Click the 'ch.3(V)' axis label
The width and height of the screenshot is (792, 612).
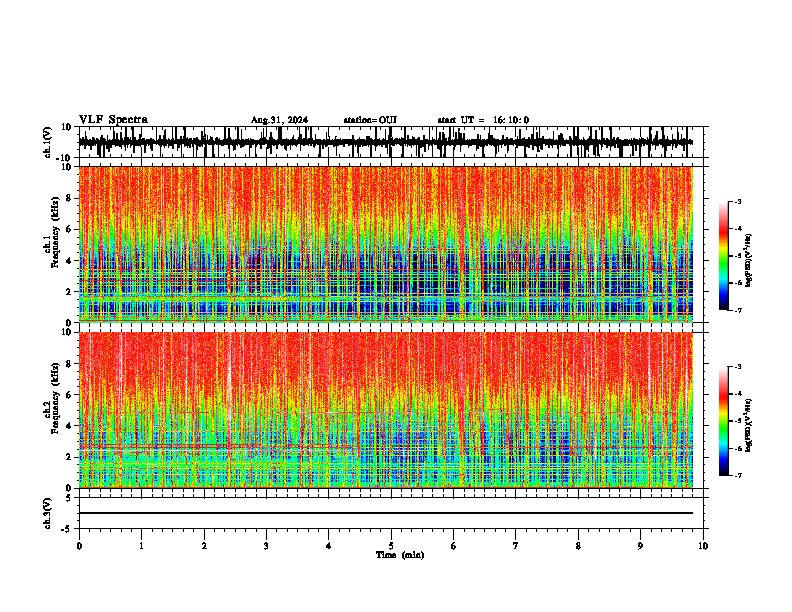48,514
